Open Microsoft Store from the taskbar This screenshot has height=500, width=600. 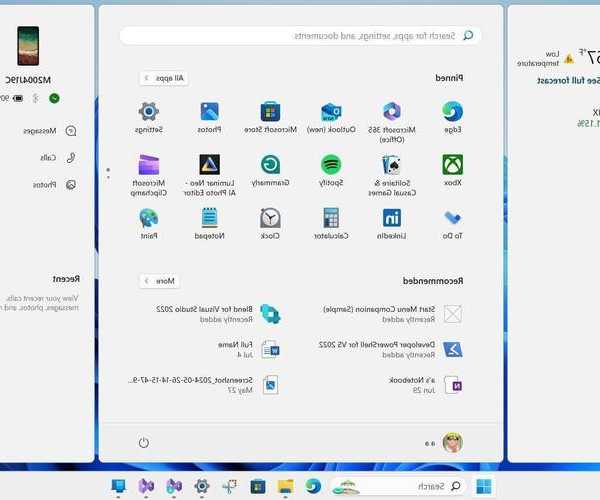(258, 486)
